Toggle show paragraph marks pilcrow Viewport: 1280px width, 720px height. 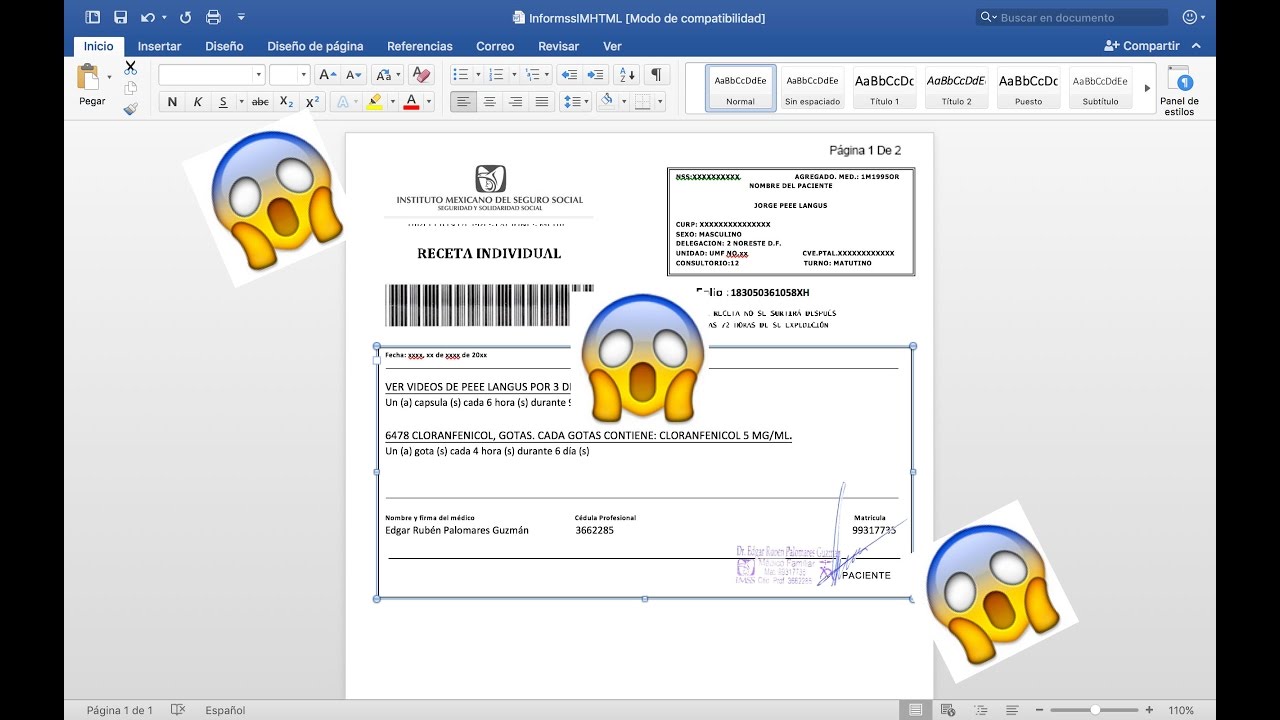click(x=656, y=75)
